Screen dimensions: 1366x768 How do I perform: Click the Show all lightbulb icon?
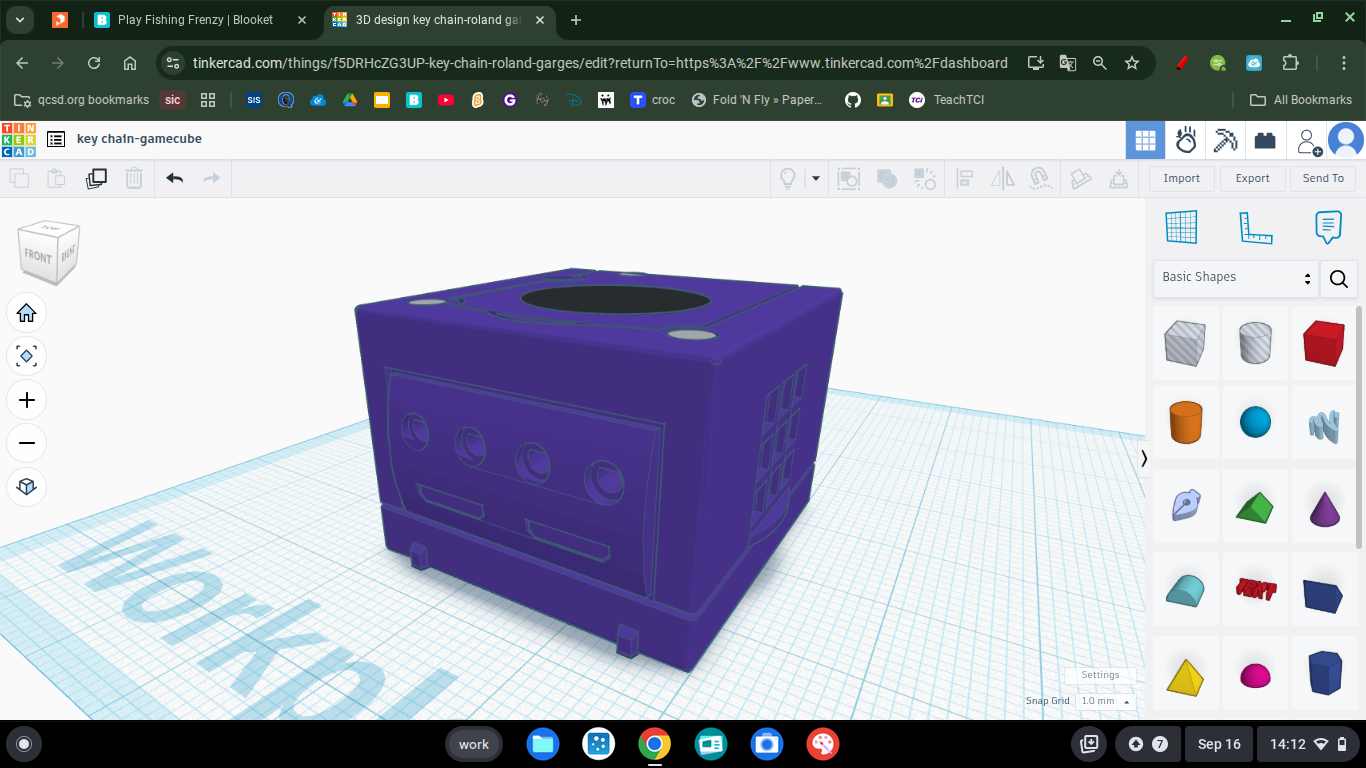tap(788, 178)
